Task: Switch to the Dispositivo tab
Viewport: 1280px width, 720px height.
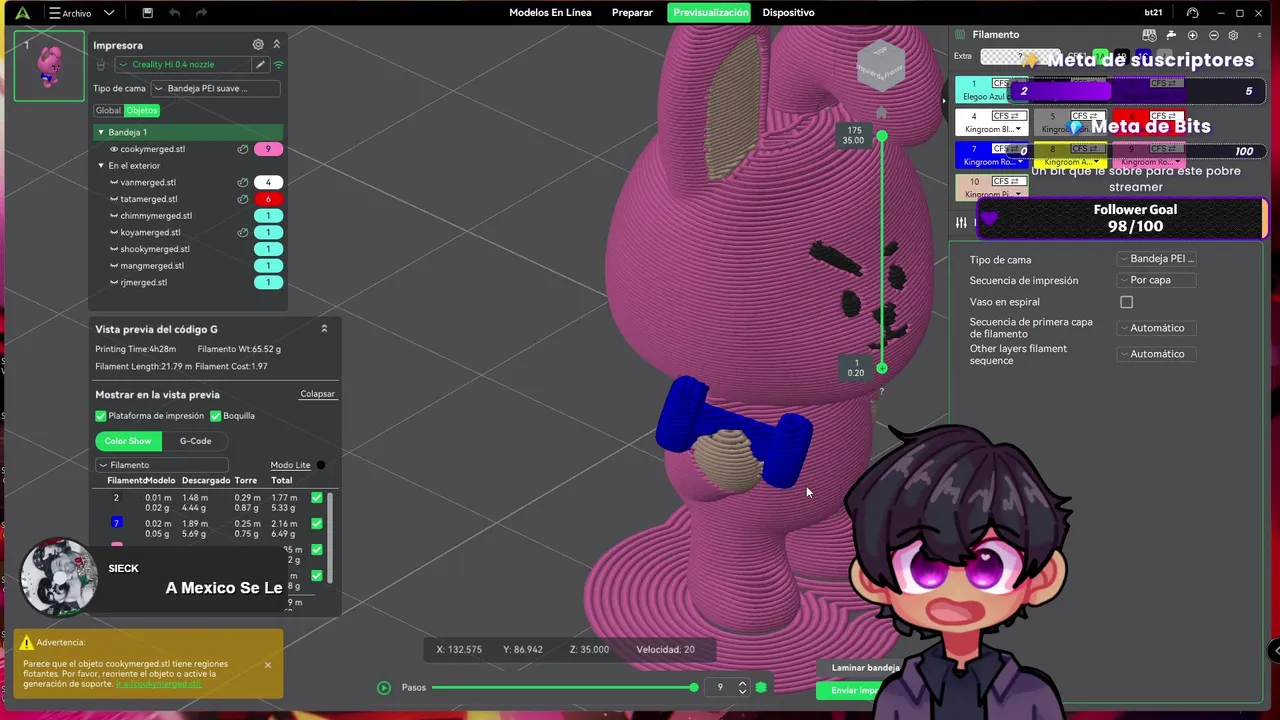Action: pyautogui.click(x=788, y=13)
